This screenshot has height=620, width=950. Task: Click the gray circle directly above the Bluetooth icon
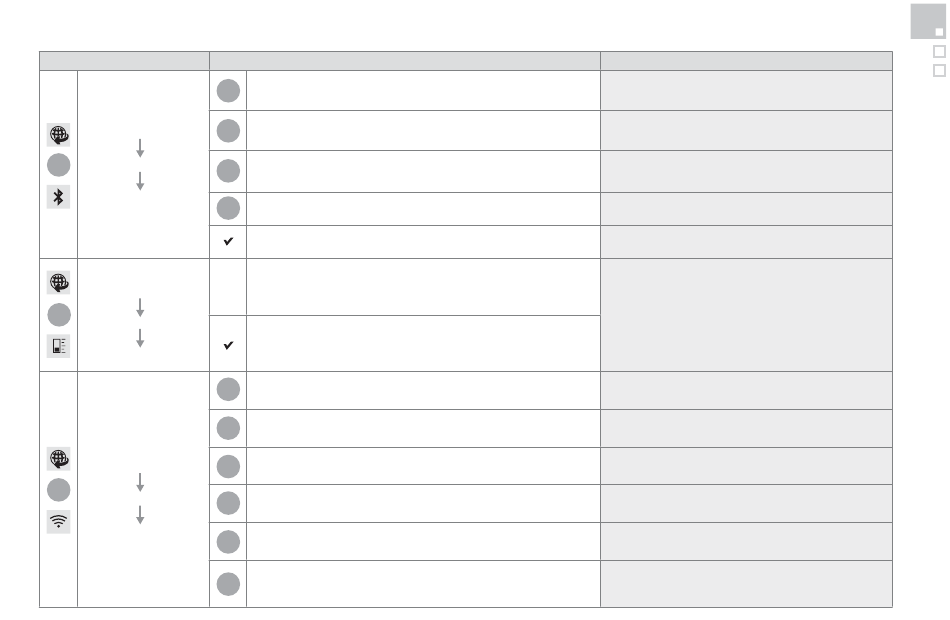pyautogui.click(x=59, y=166)
